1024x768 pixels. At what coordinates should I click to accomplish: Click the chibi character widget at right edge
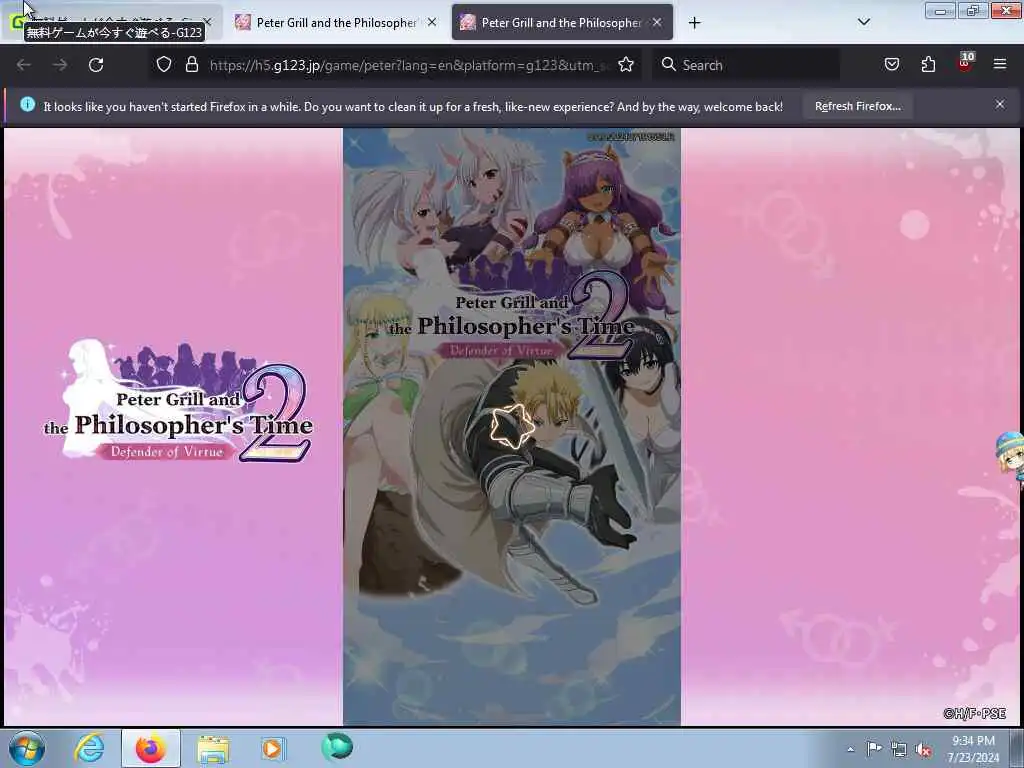[1010, 458]
